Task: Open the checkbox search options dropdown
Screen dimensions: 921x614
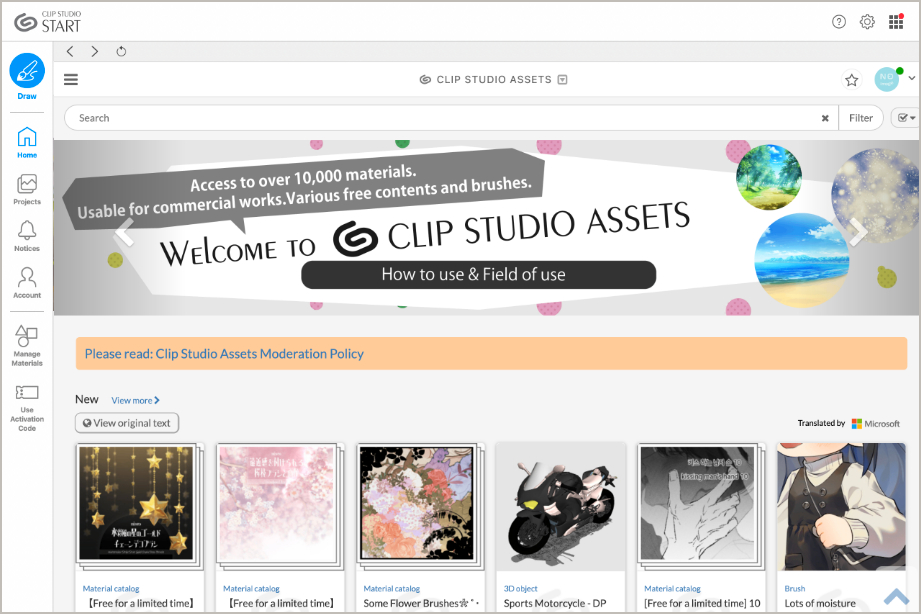Action: coord(905,118)
